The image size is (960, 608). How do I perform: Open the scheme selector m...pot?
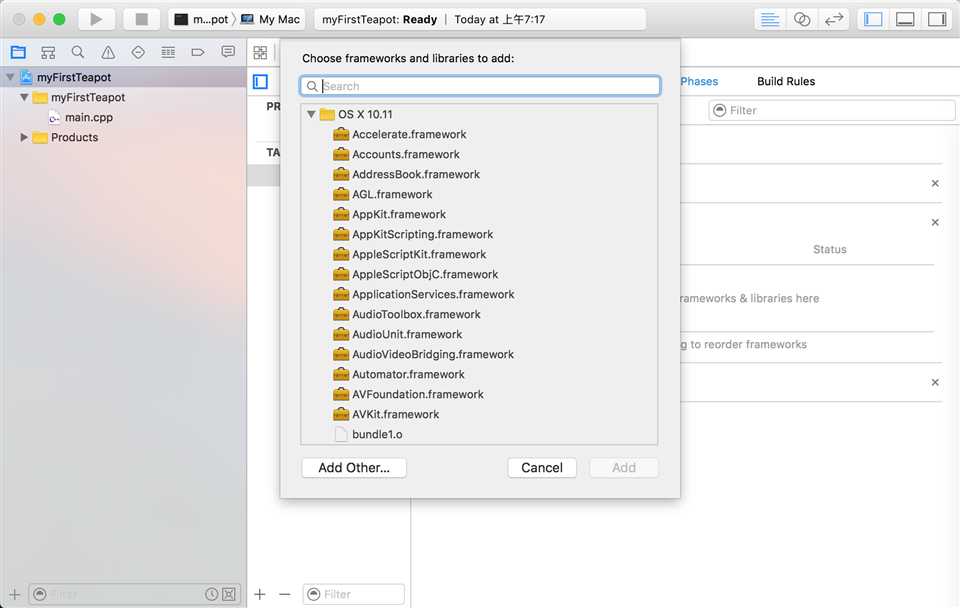click(202, 19)
